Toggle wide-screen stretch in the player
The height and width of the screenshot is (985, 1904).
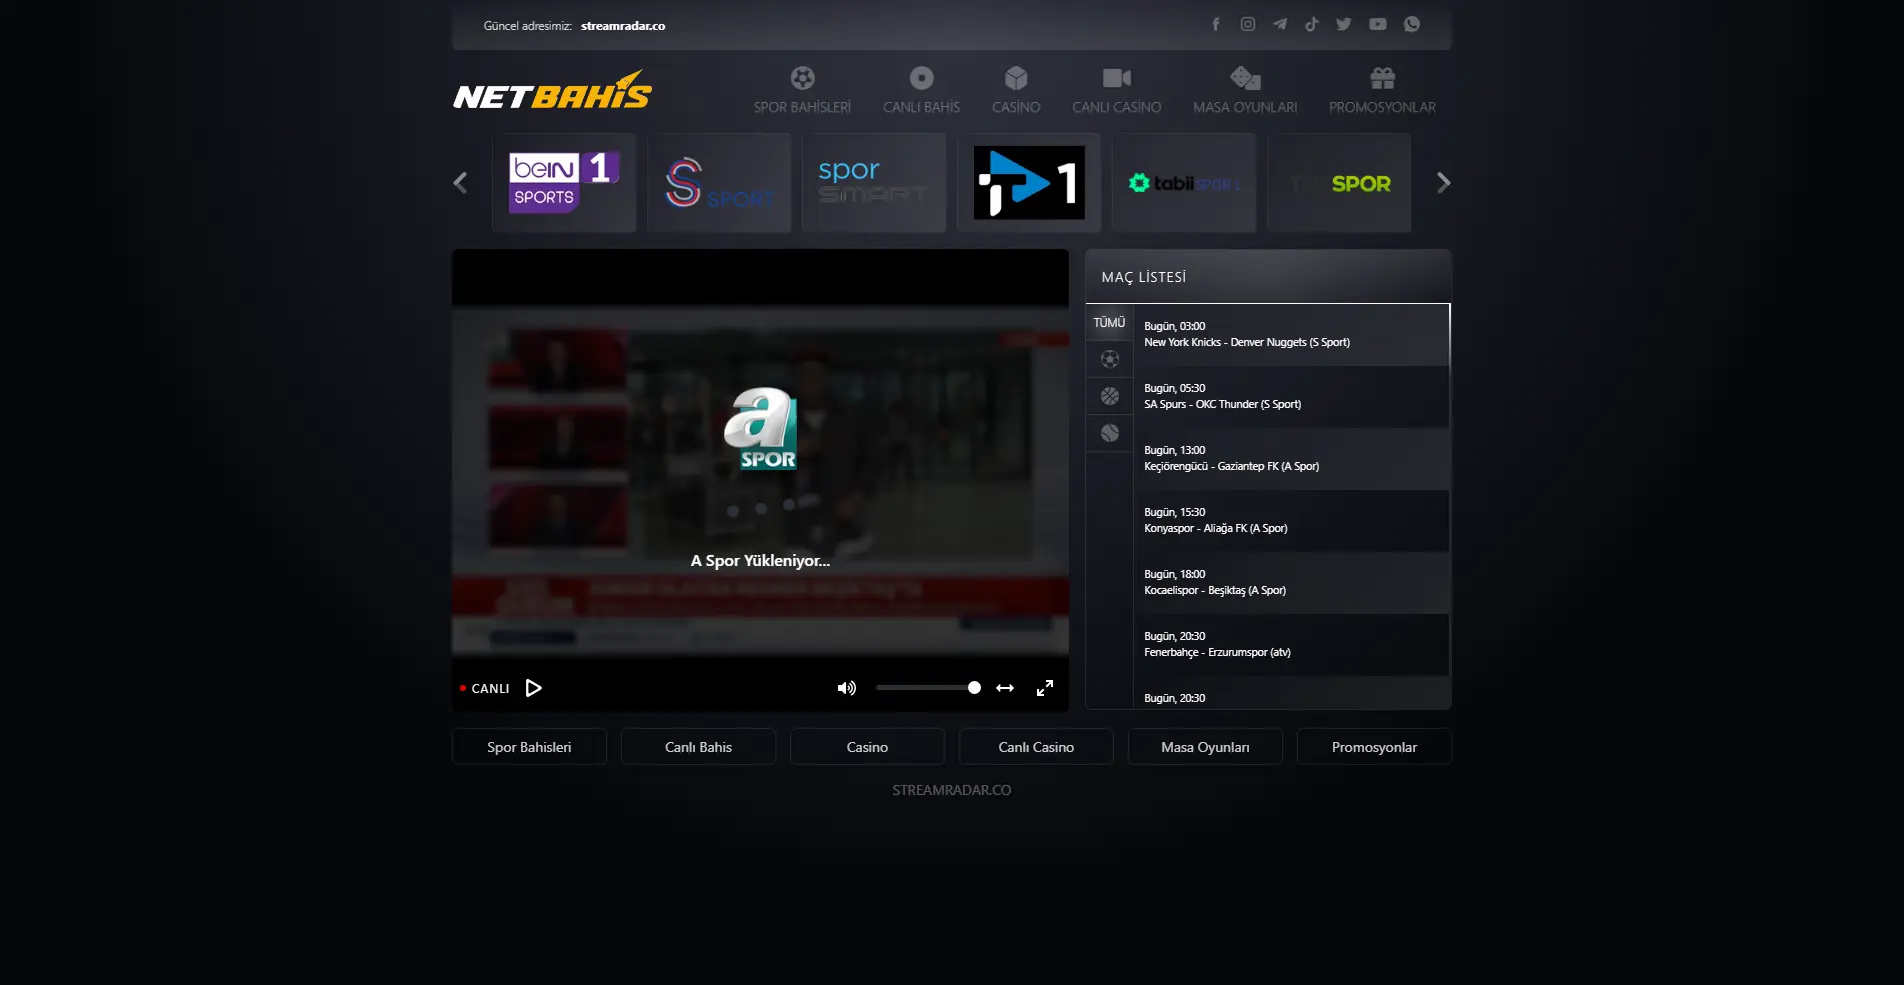1004,688
